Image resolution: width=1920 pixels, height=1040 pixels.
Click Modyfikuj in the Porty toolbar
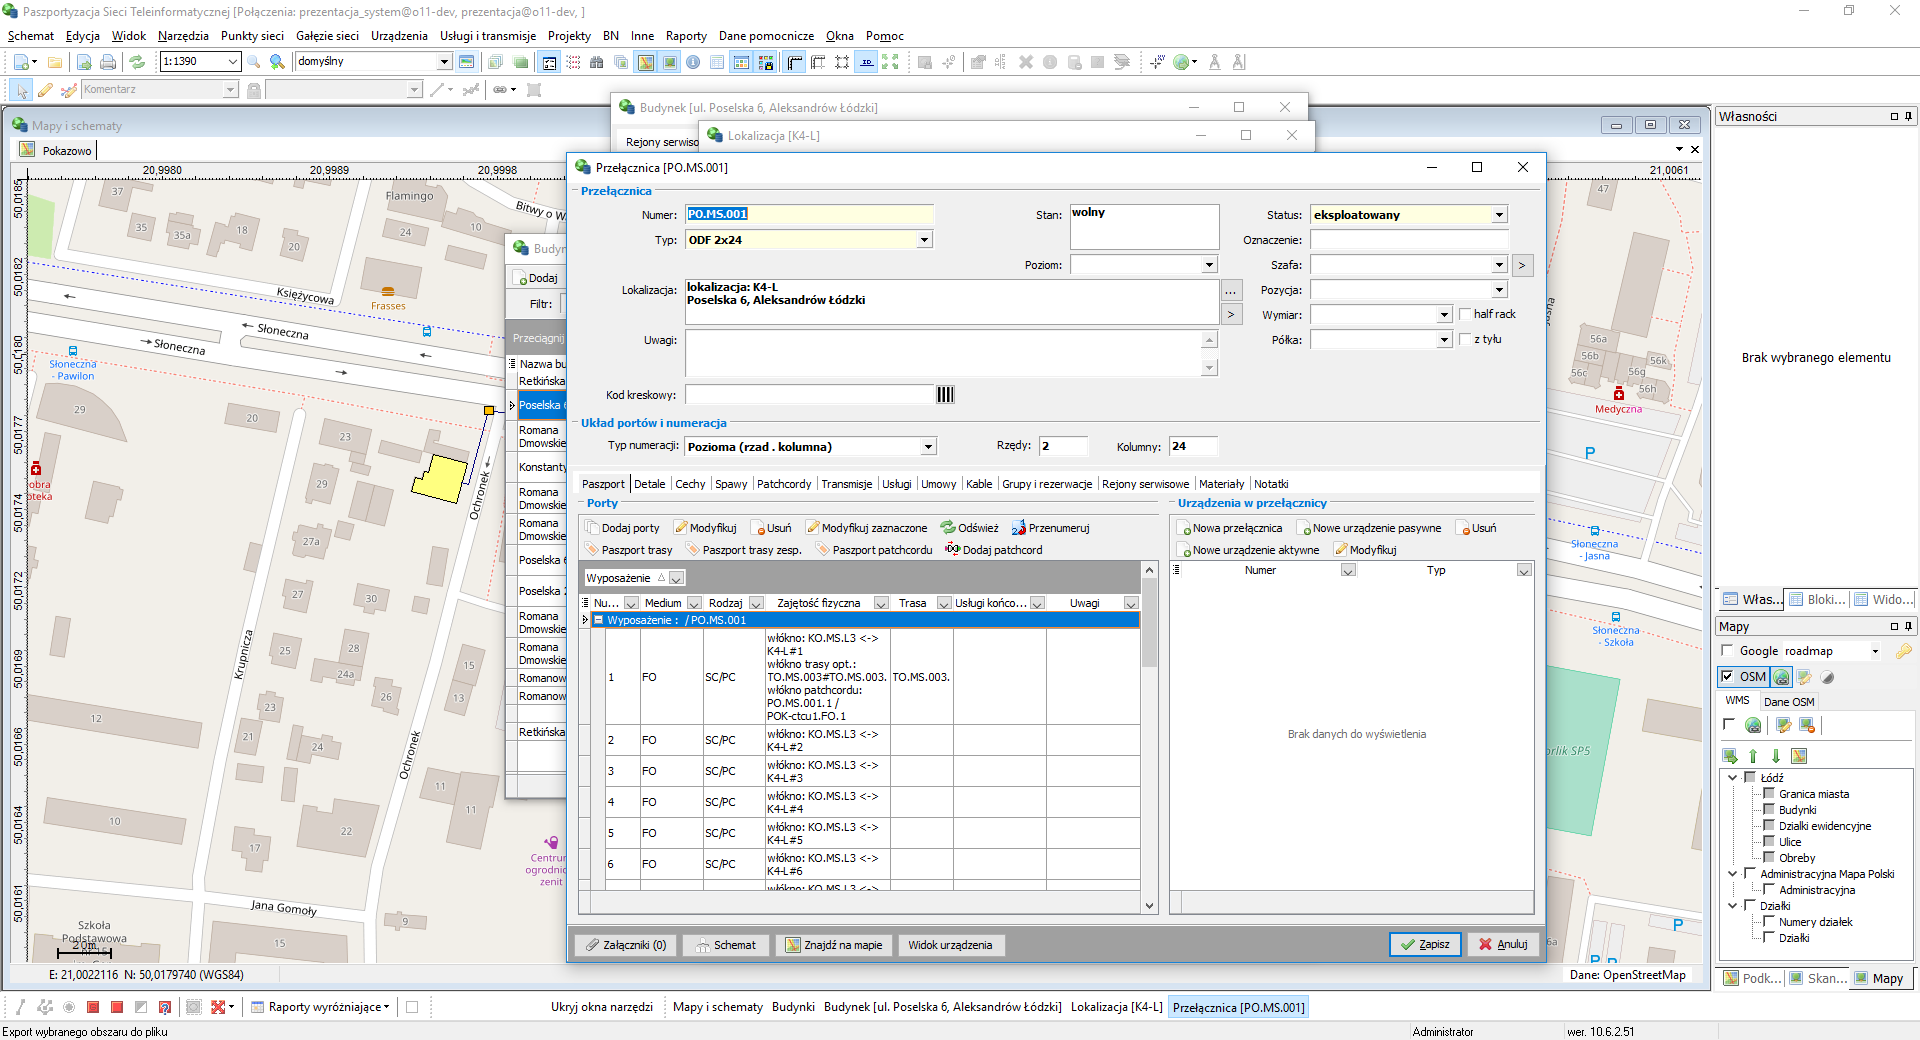click(x=705, y=528)
